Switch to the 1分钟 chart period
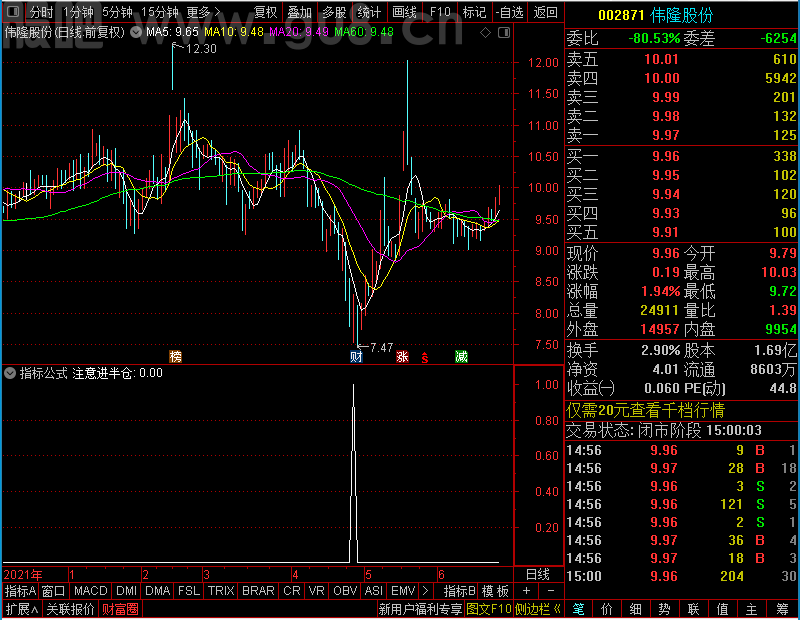Screen dimensions: 800x620 [78, 12]
